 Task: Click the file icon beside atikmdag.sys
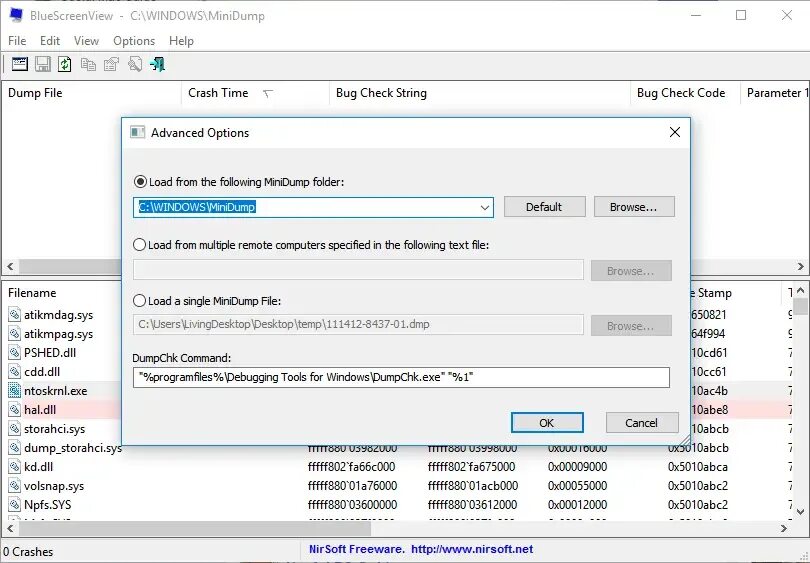[x=14, y=315]
